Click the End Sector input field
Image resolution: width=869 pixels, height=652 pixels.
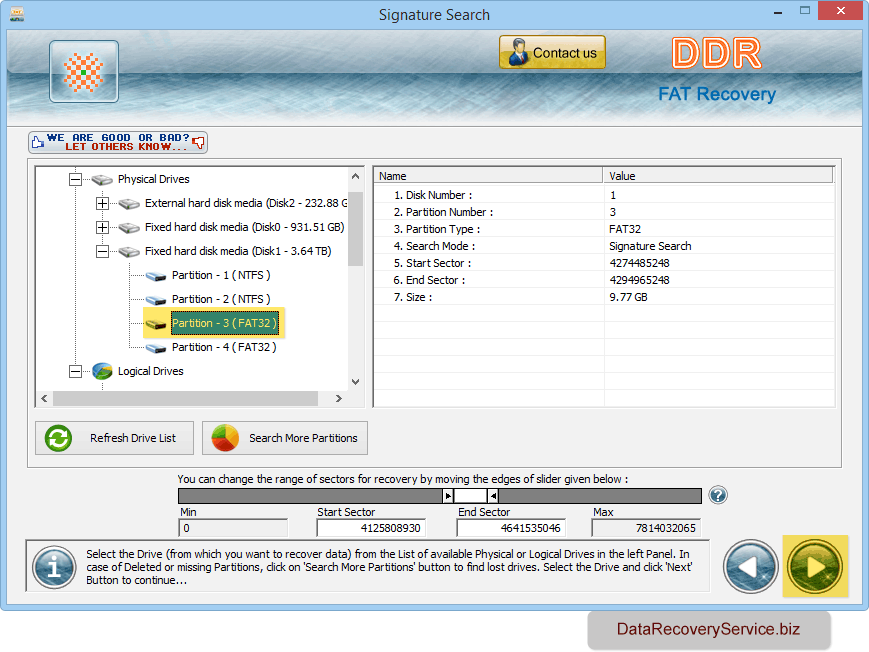511,528
